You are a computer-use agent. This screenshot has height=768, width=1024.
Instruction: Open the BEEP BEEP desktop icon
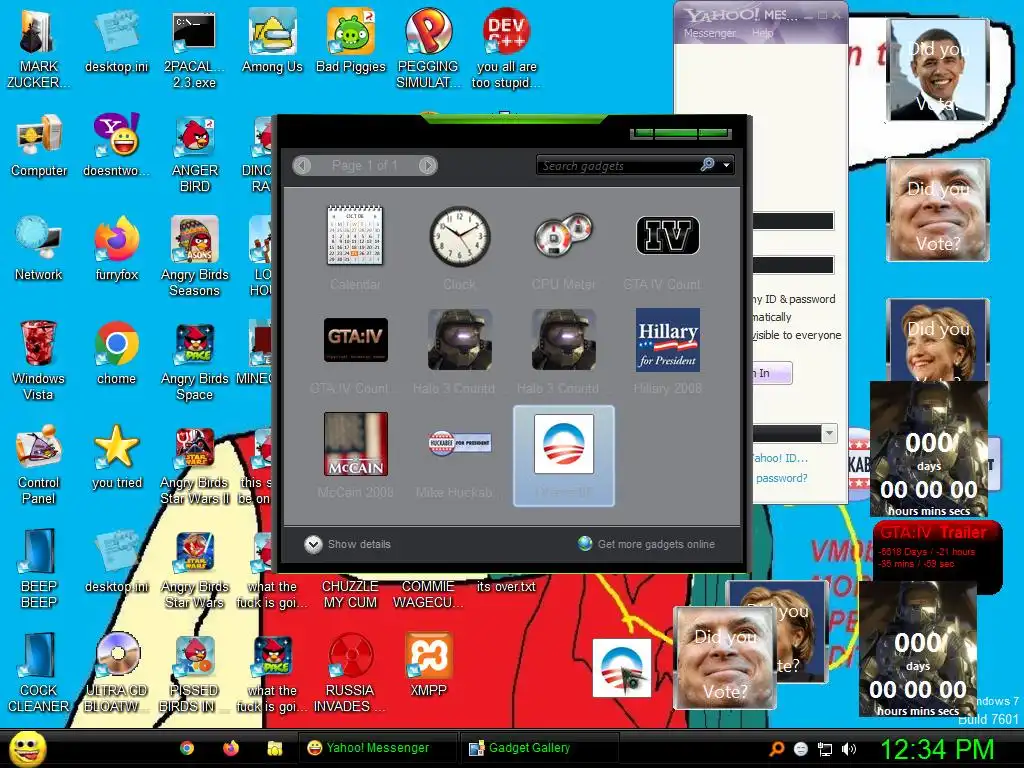tap(39, 569)
